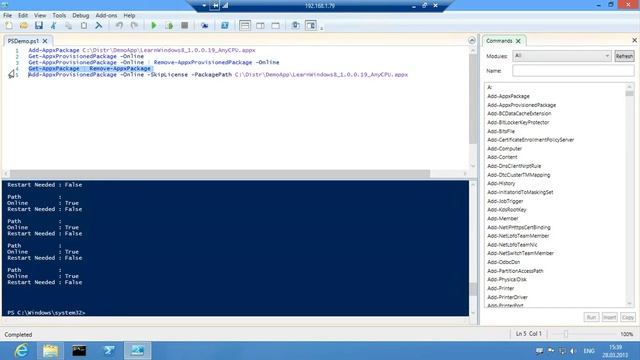The image size is (640, 360).
Task: Select Add-BitLockerKeyProtector in the list
Action: pyautogui.click(x=518, y=122)
